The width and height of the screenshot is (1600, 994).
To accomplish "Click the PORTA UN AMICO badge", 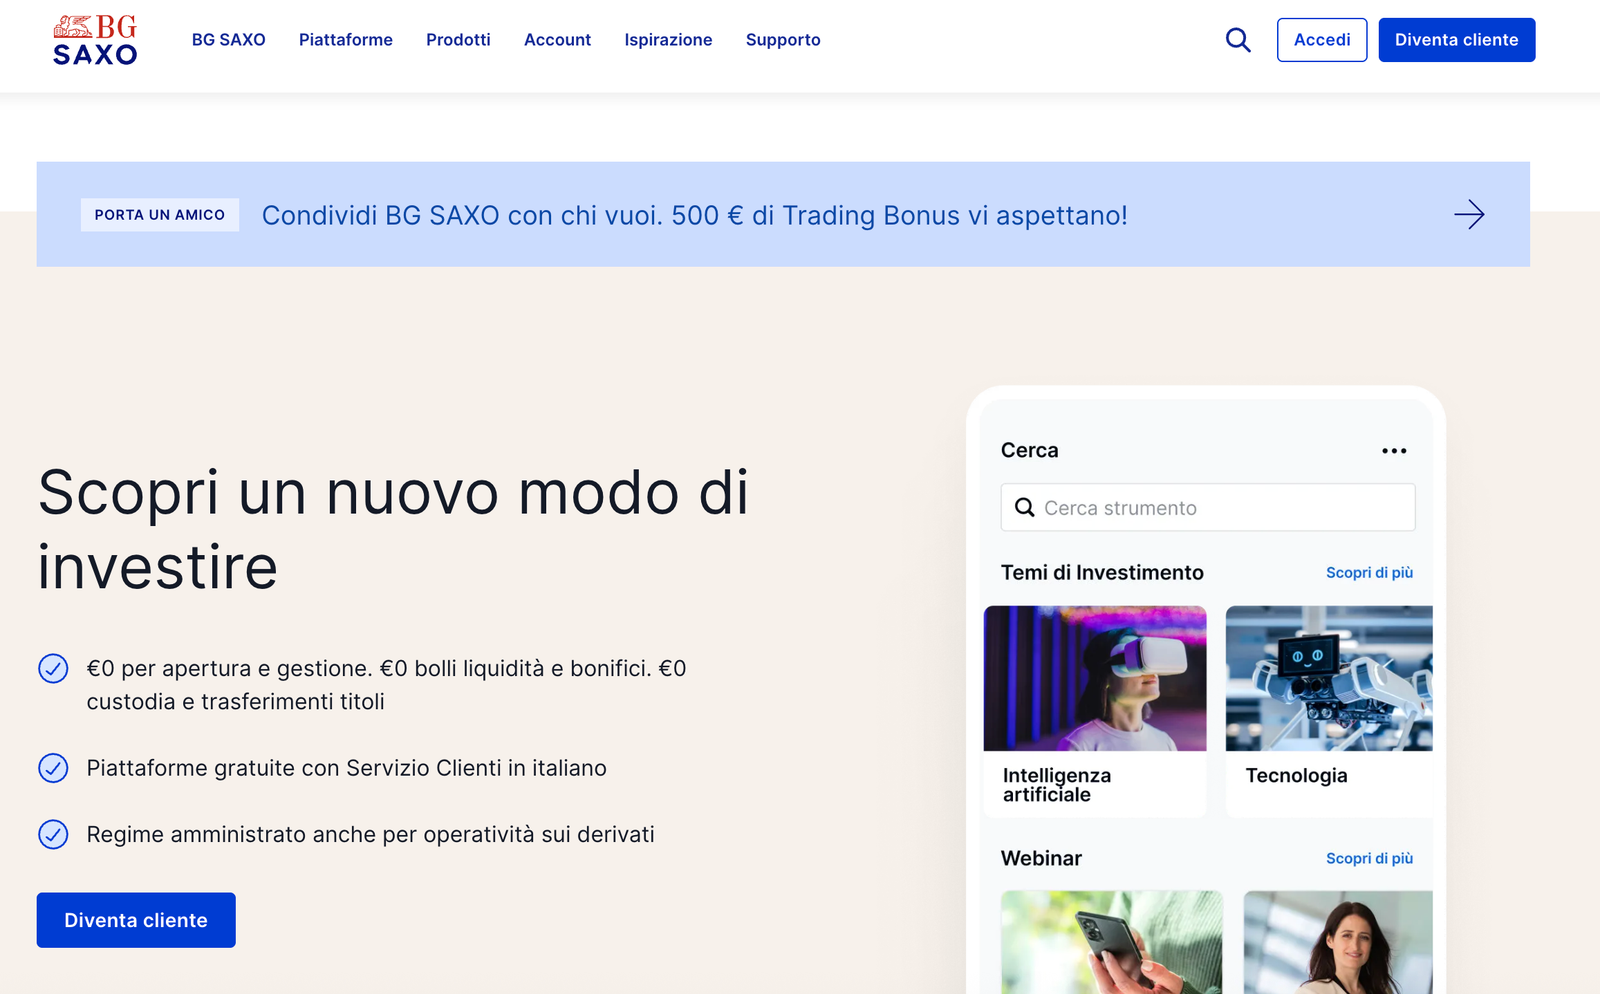I will point(160,215).
